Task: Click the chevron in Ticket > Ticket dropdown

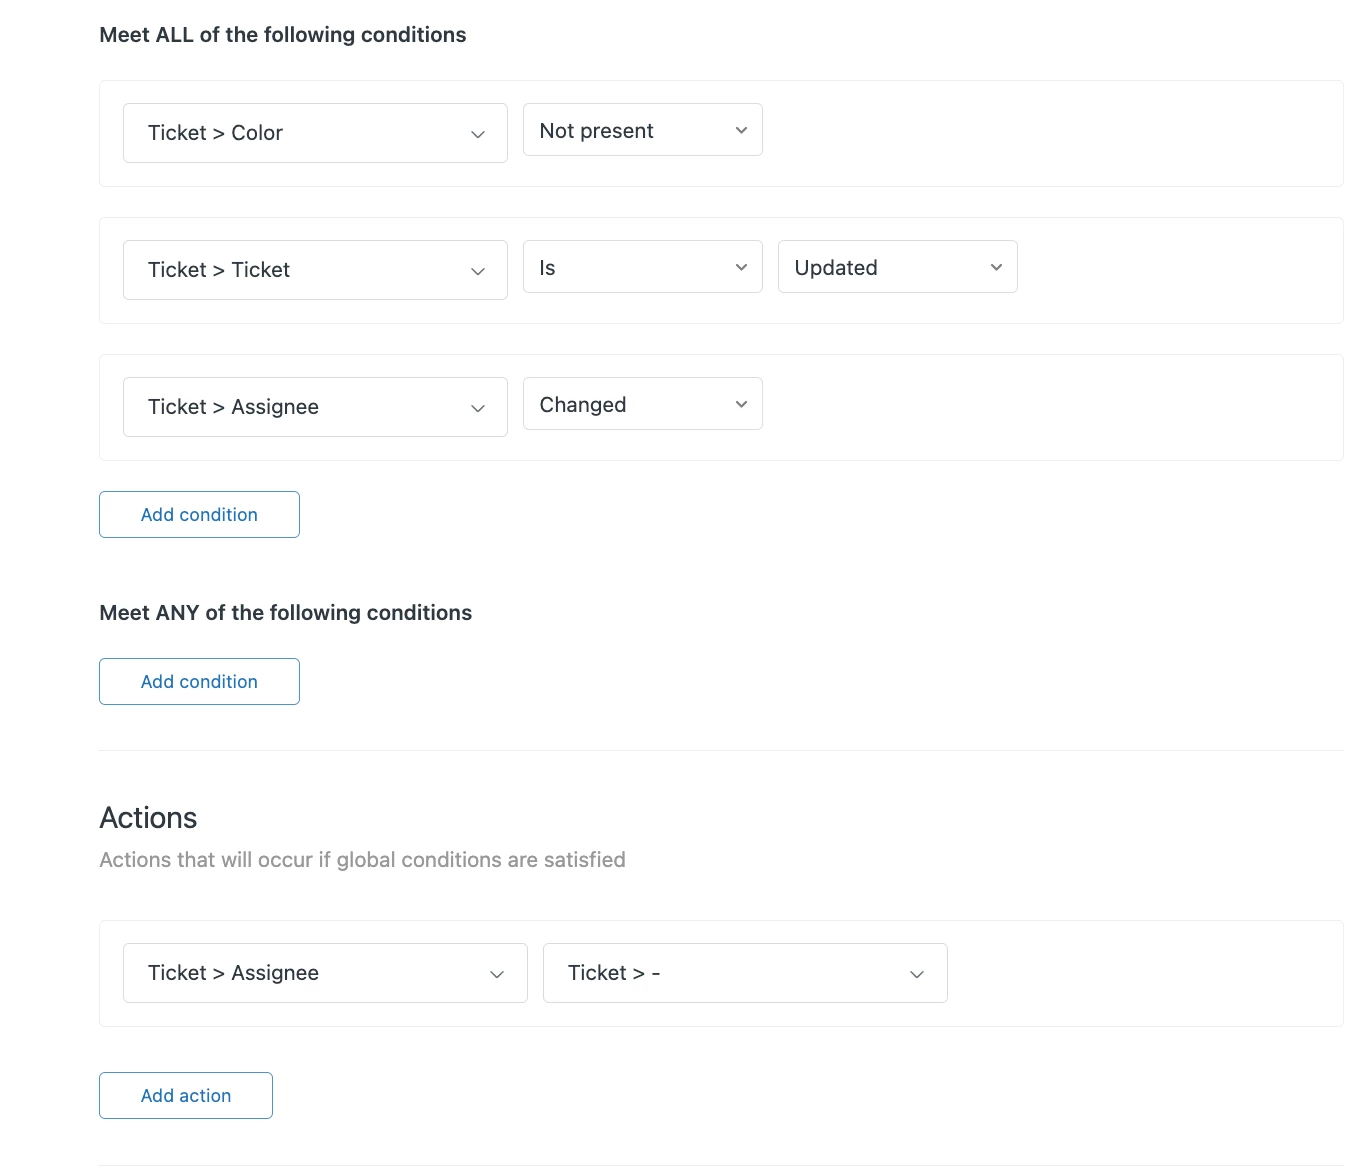Action: (x=478, y=271)
